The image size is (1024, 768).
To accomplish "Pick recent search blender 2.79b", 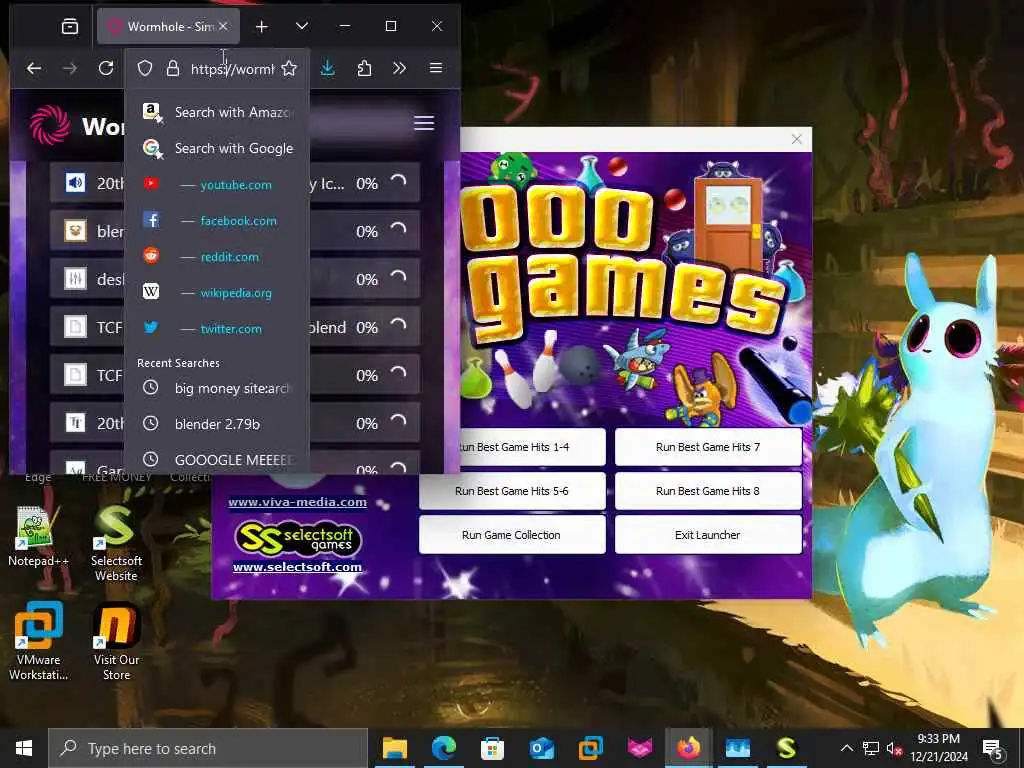I will [217, 424].
